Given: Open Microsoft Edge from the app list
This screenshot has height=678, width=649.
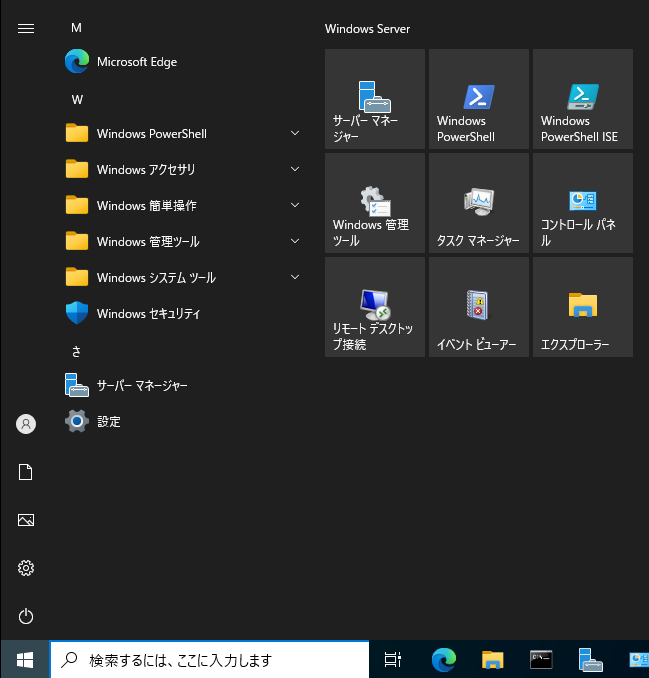Looking at the screenshot, I should pos(137,62).
